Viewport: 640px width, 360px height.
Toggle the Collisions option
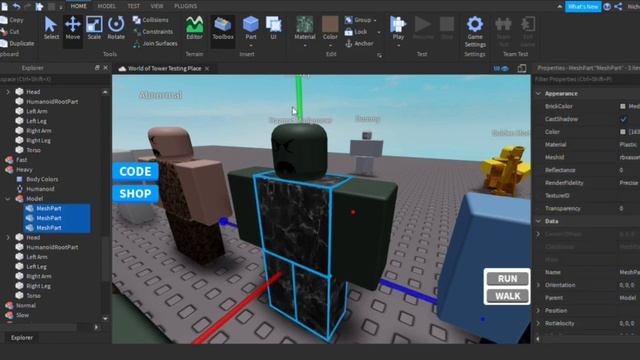tap(151, 20)
